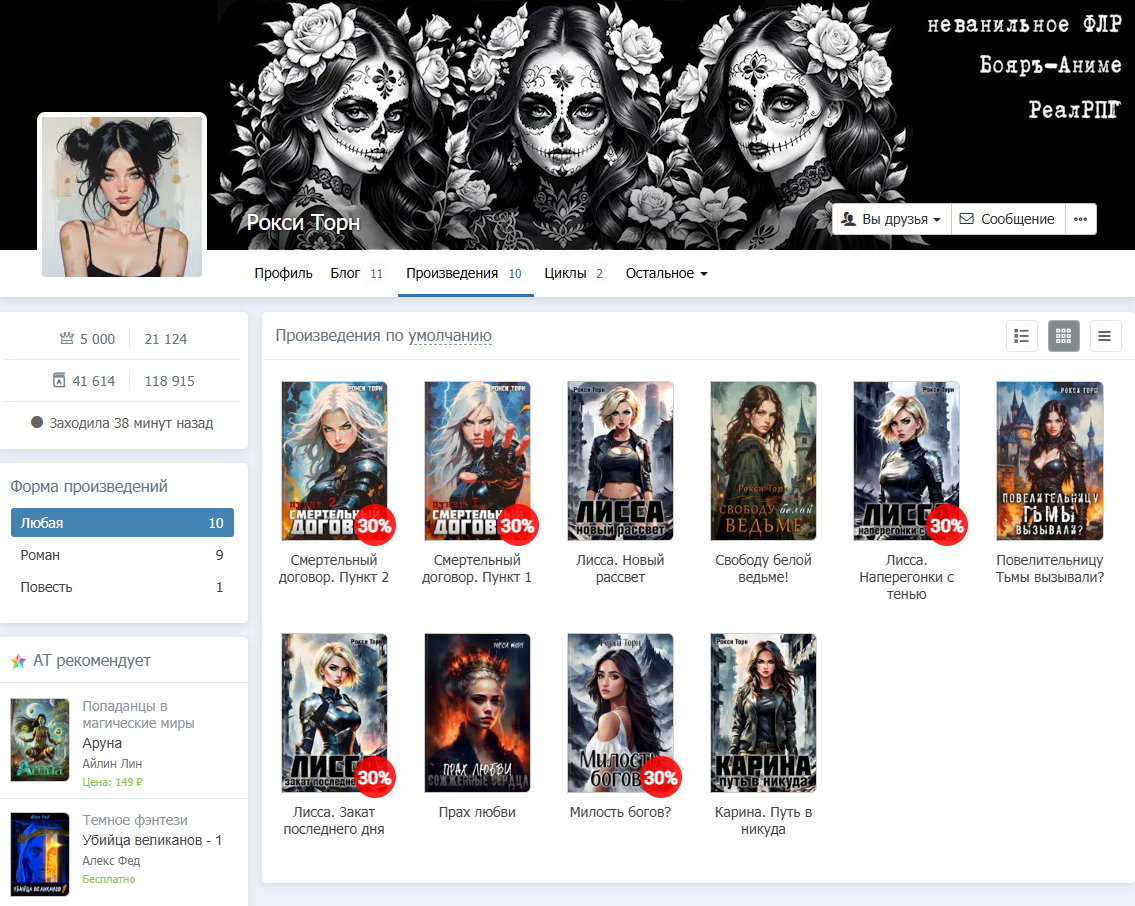The height and width of the screenshot is (906, 1135).
Task: Click the Прах любви book cover
Action: (477, 713)
